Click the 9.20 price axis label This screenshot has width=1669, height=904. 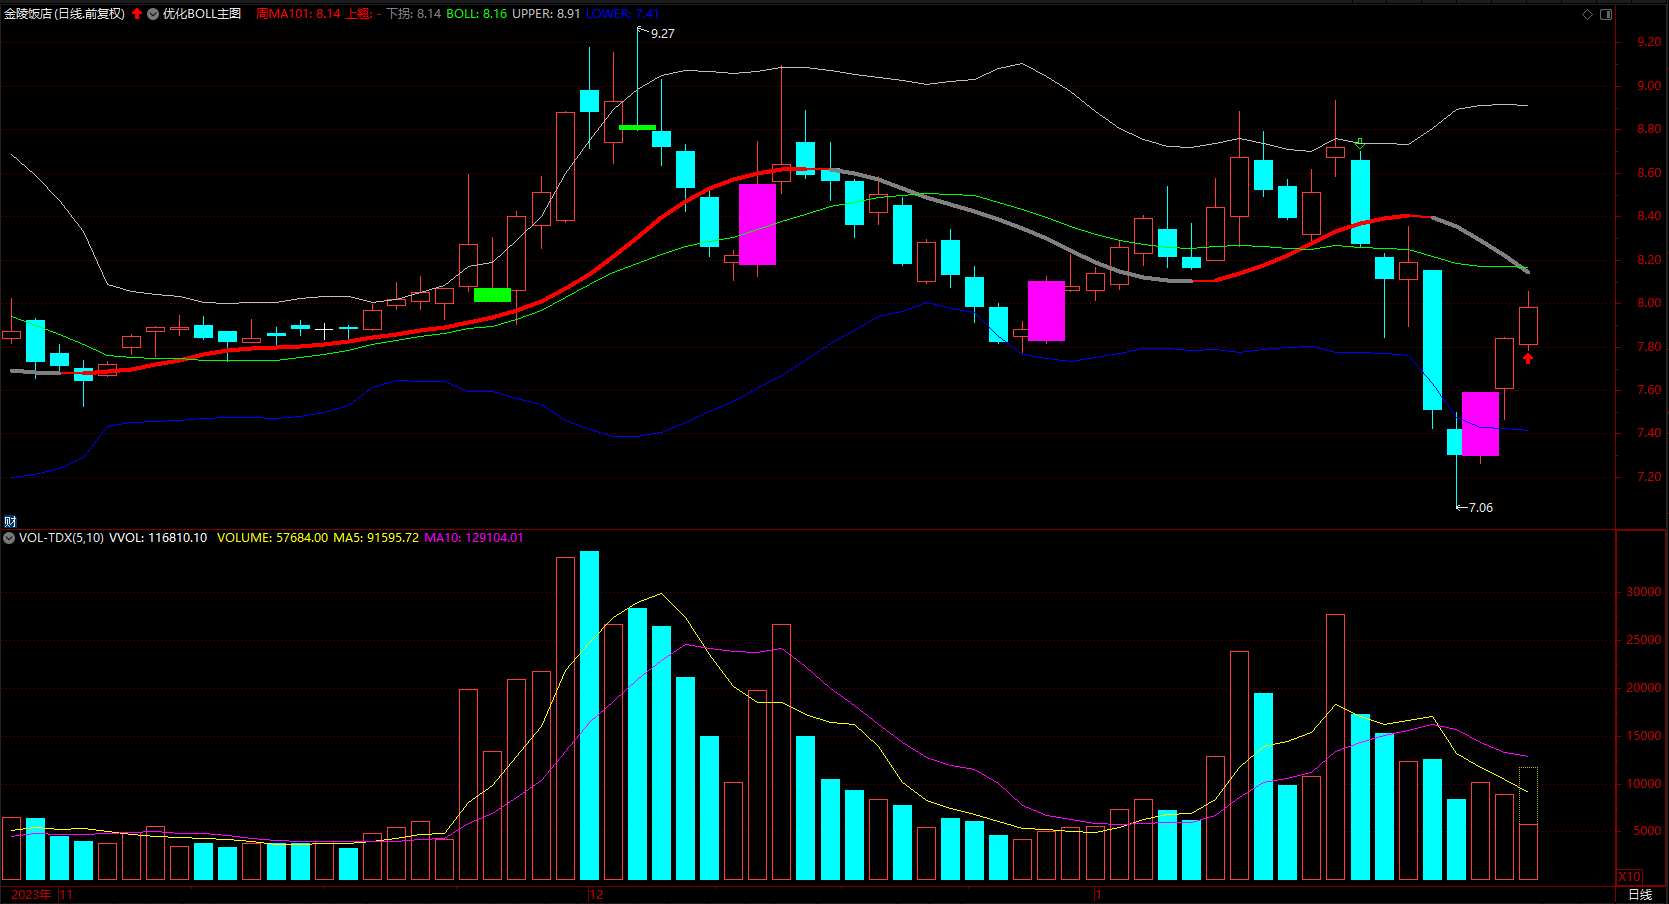(x=1649, y=42)
